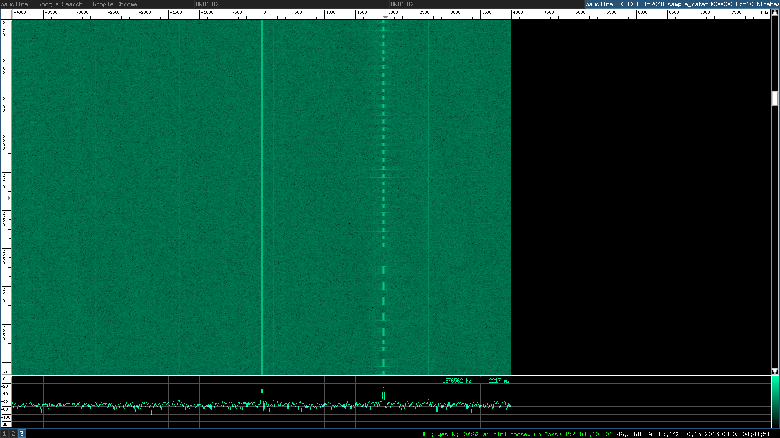
Task: Select the highlighted workspace 3 button
Action: point(22,434)
